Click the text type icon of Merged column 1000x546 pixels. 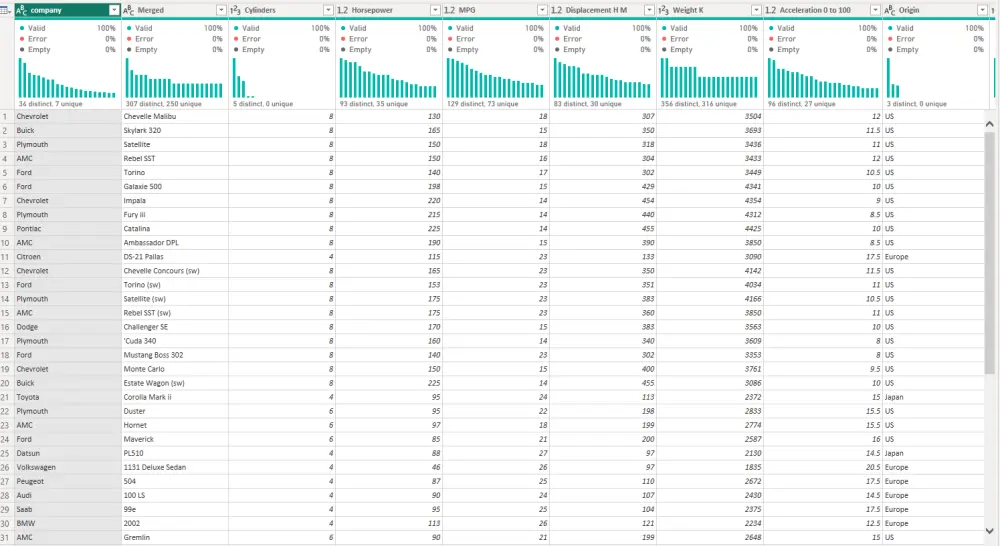coord(128,10)
